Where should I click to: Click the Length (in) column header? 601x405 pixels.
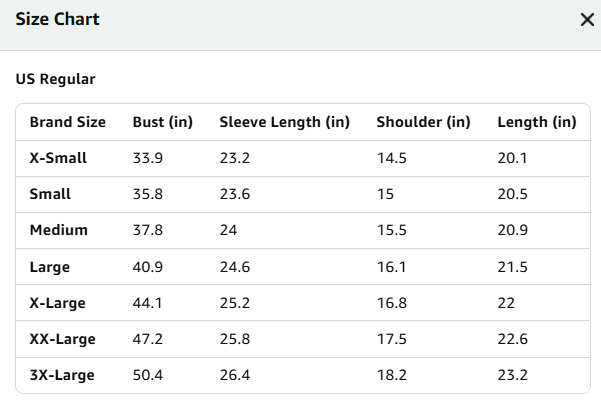pyautogui.click(x=537, y=122)
